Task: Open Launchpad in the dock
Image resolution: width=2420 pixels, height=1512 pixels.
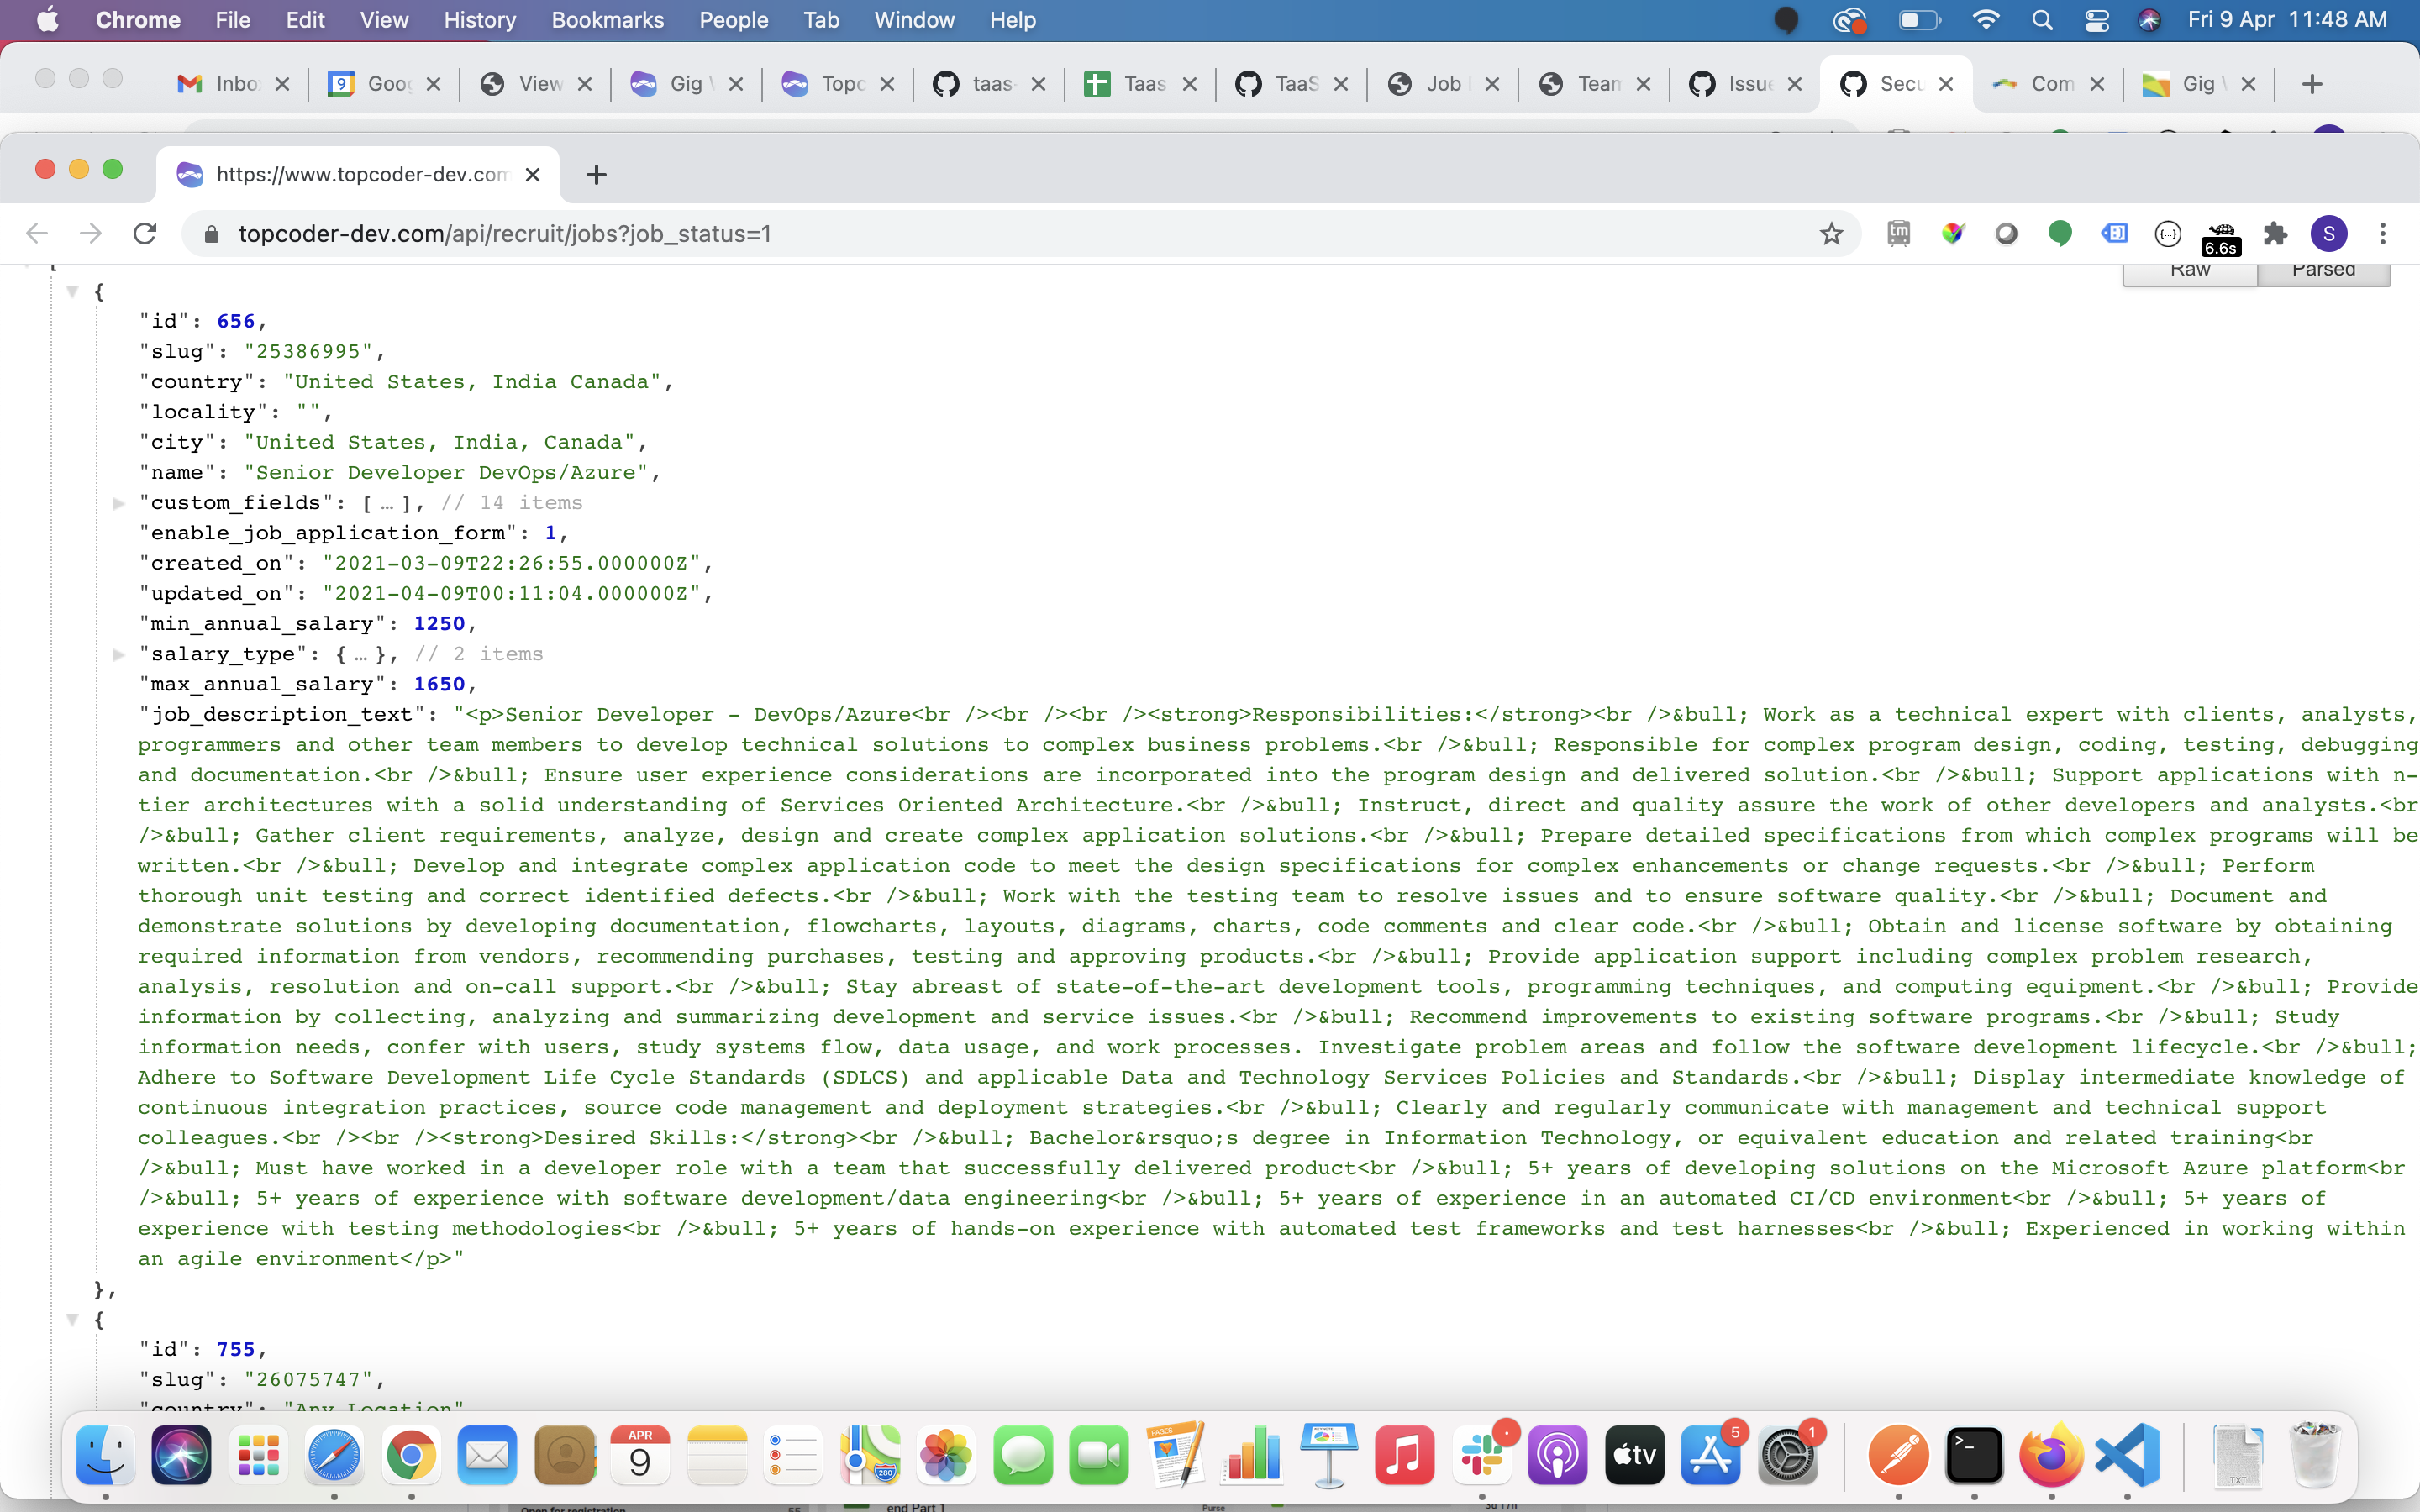Action: 258,1455
